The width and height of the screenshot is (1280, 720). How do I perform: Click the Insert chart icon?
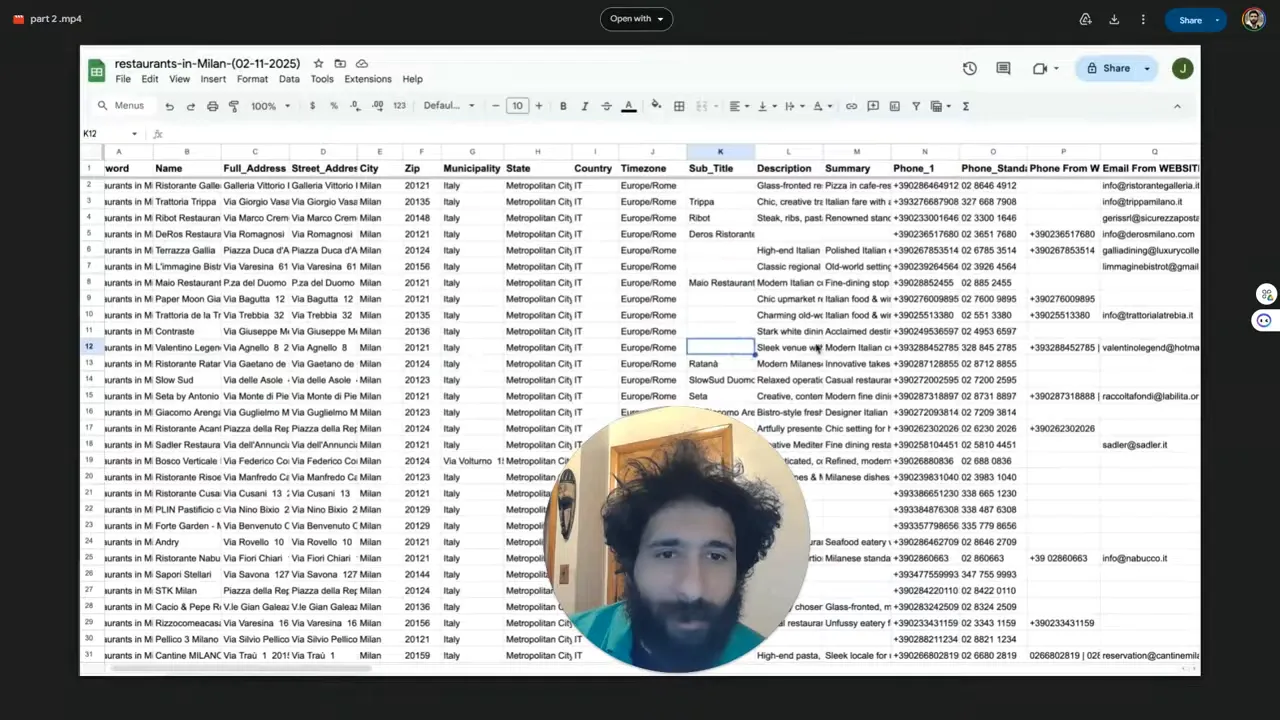coord(894,106)
